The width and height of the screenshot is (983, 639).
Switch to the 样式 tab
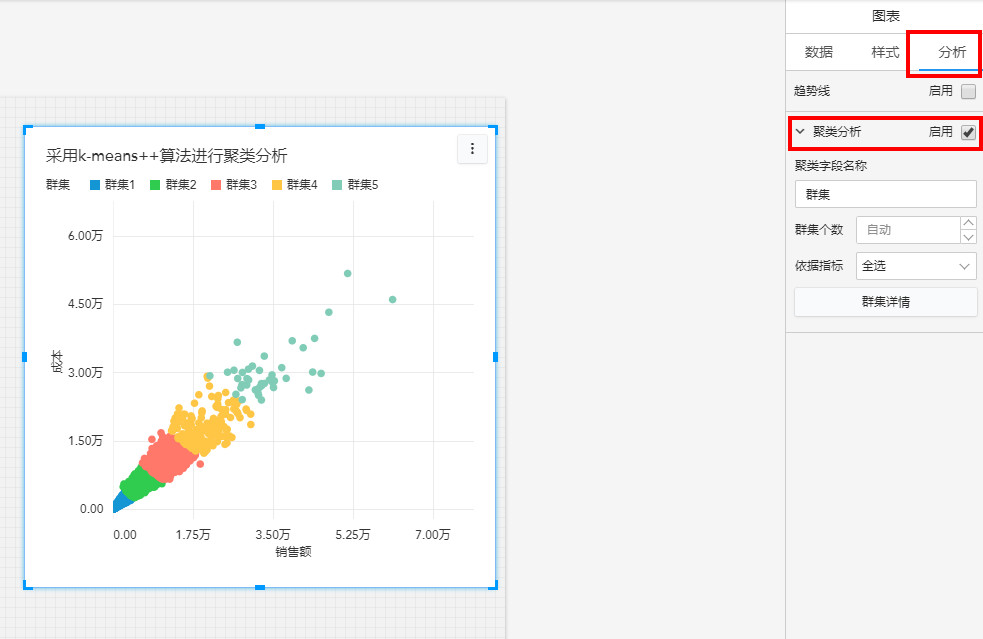tap(885, 52)
